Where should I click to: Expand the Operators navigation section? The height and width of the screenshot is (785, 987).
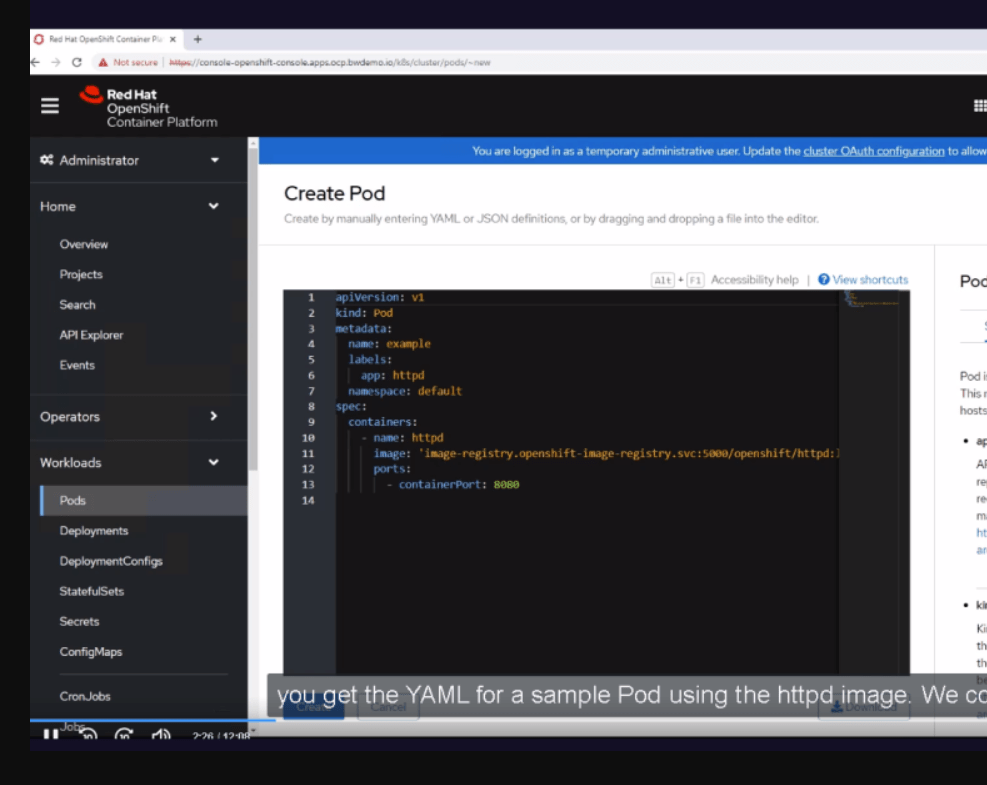point(130,417)
